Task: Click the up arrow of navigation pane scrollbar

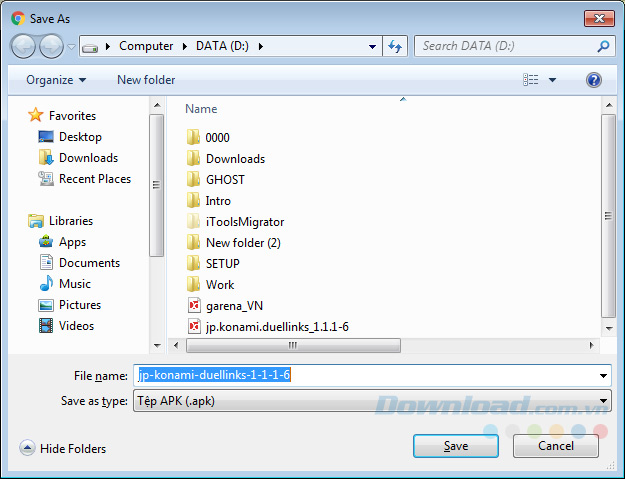Action: click(157, 105)
